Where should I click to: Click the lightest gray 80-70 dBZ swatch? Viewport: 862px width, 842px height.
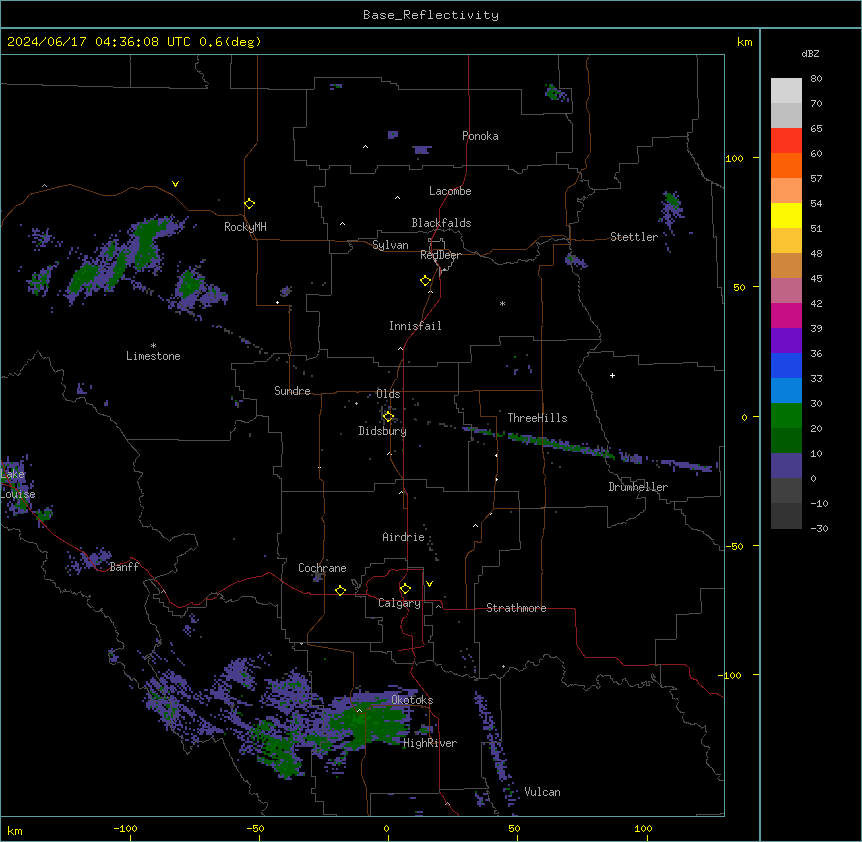coord(786,91)
